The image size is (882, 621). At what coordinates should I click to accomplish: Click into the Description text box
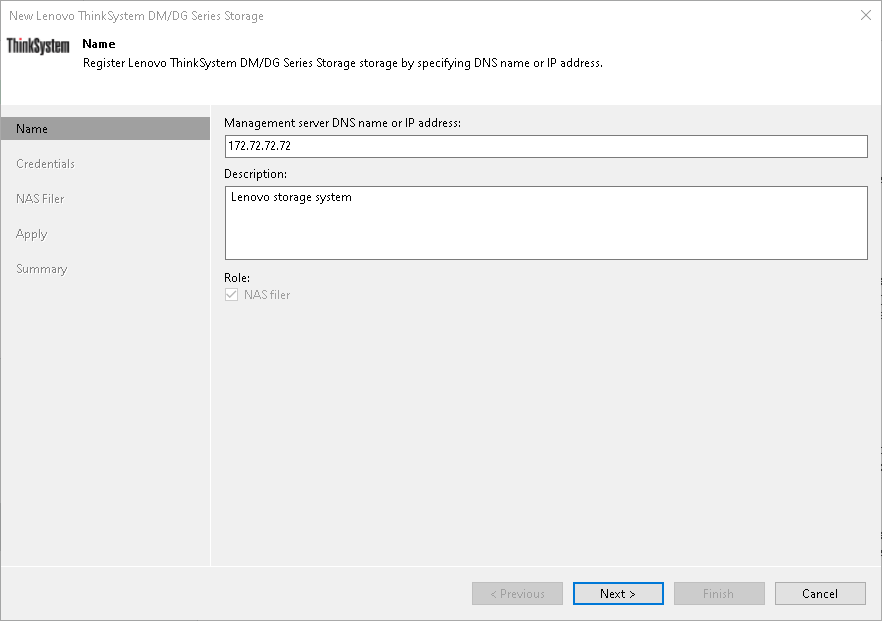coord(546,223)
